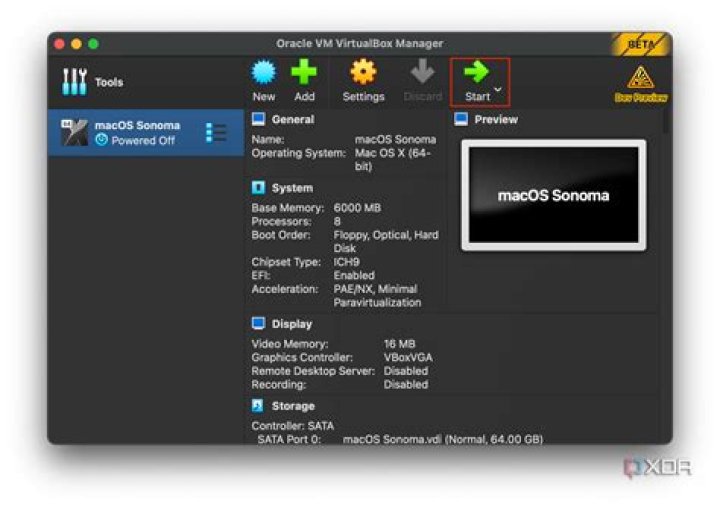
Task: Click the Display section monitor icon
Action: coord(258,323)
